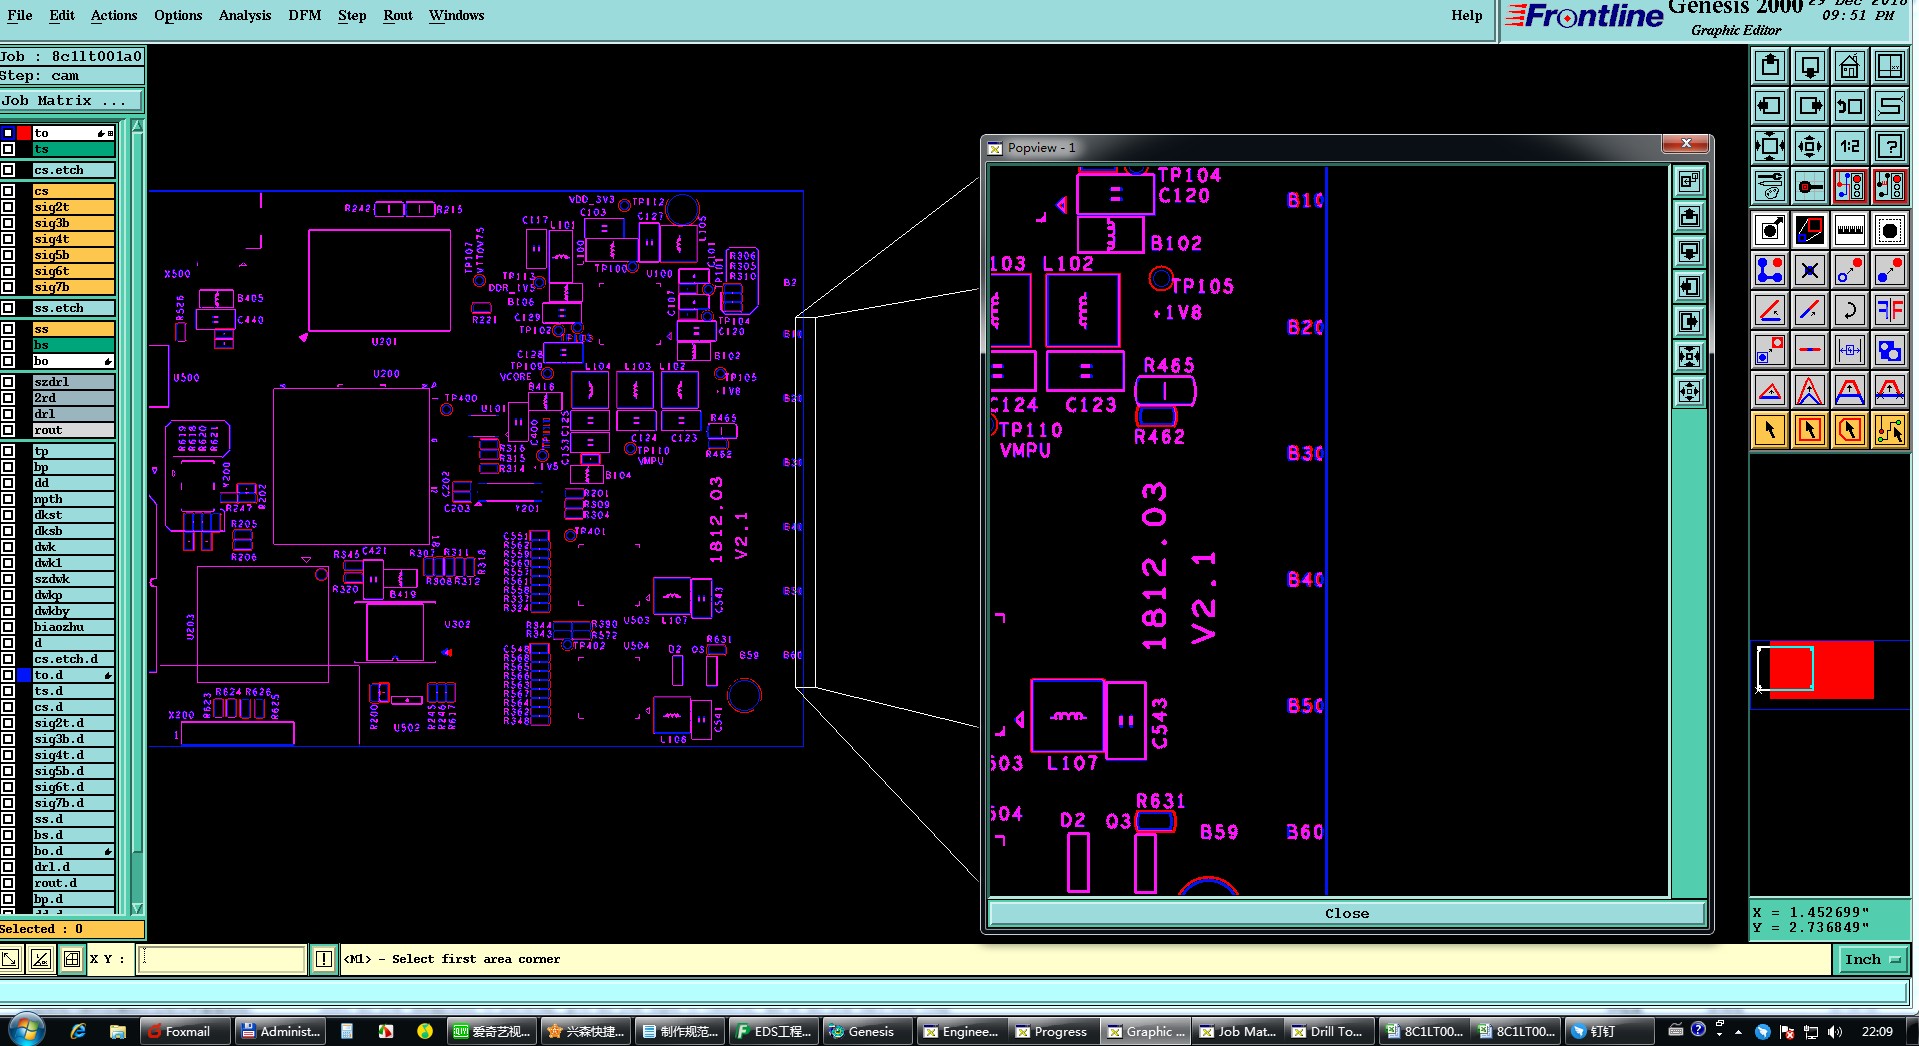The image size is (1919, 1046).
Task: Open the Rout menu
Action: click(x=398, y=15)
